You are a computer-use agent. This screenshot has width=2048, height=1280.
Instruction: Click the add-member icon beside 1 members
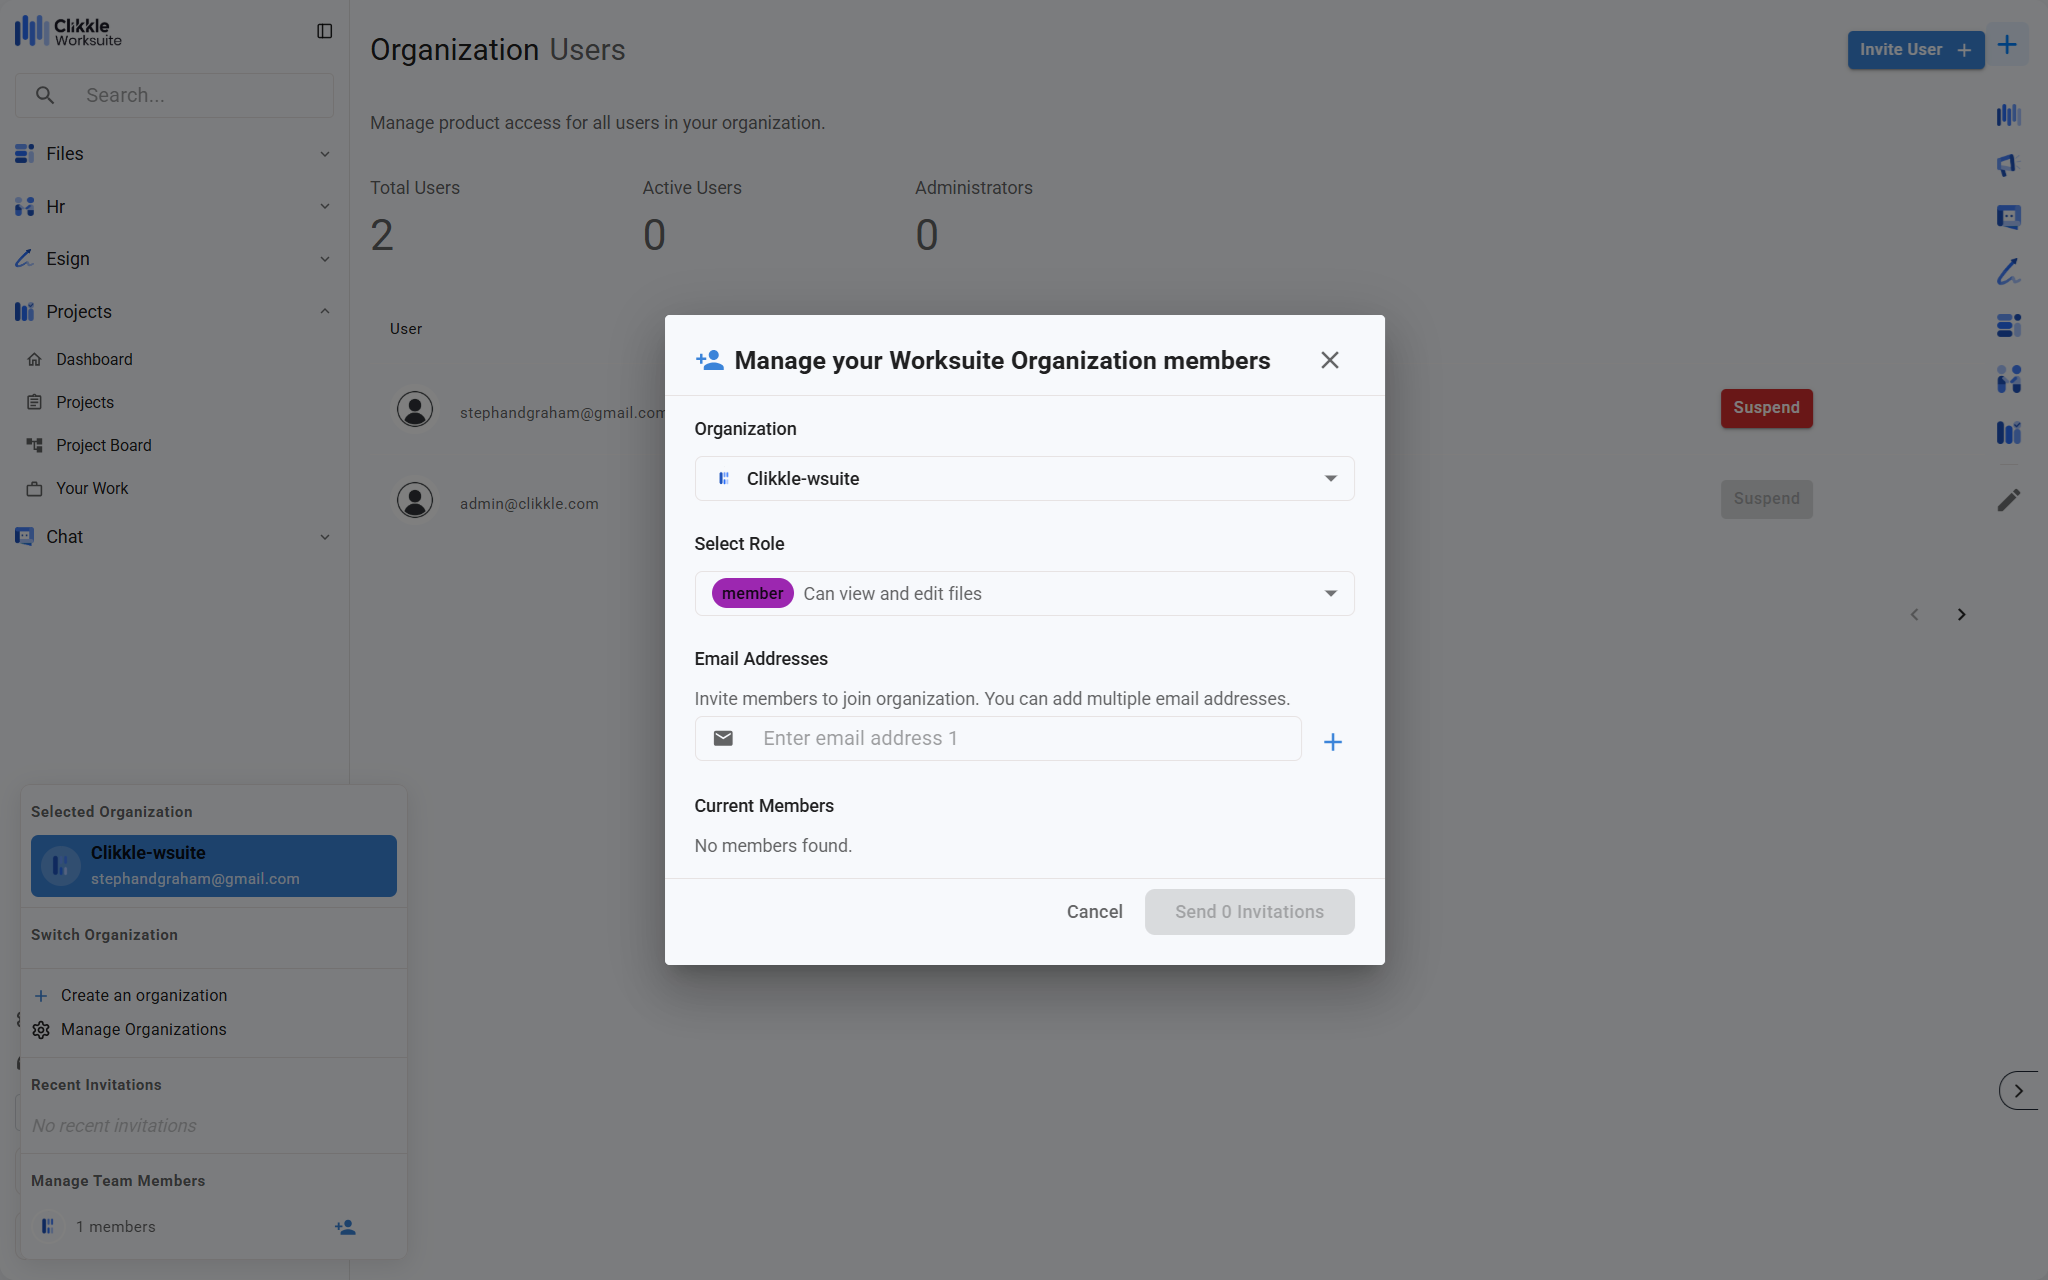pos(345,1227)
